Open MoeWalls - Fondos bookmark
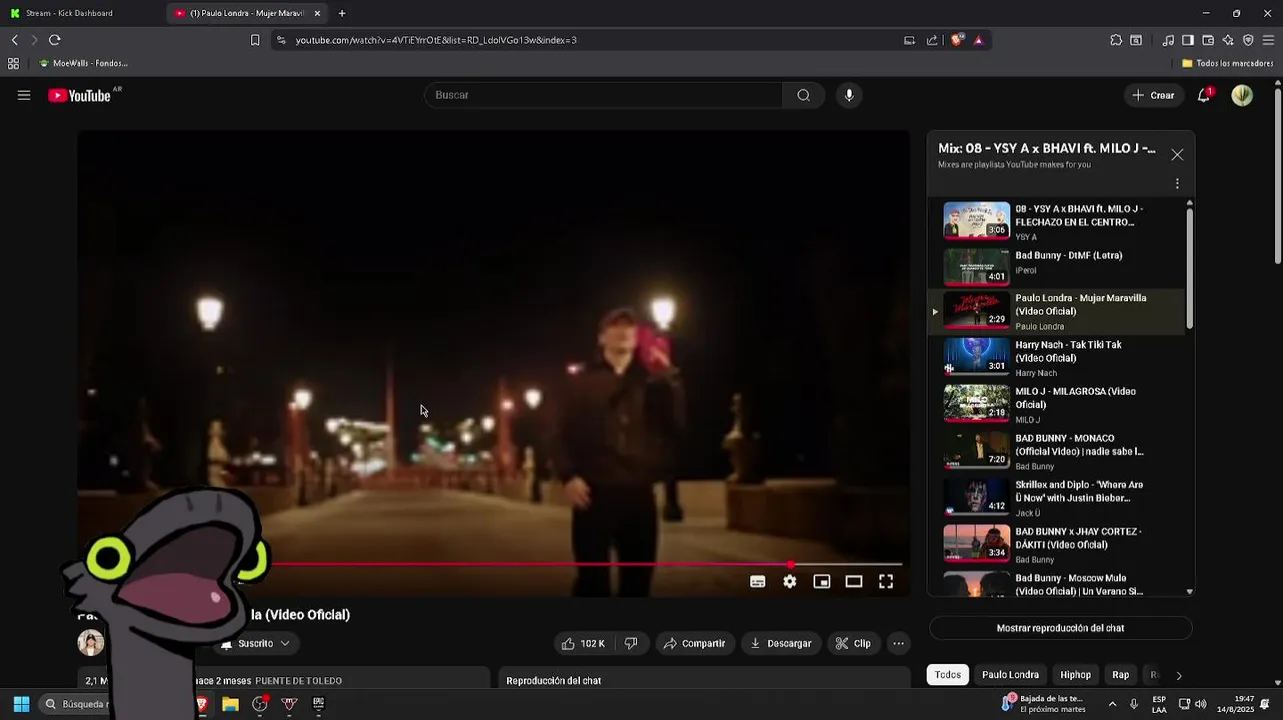Viewport: 1283px width, 720px height. (x=83, y=63)
